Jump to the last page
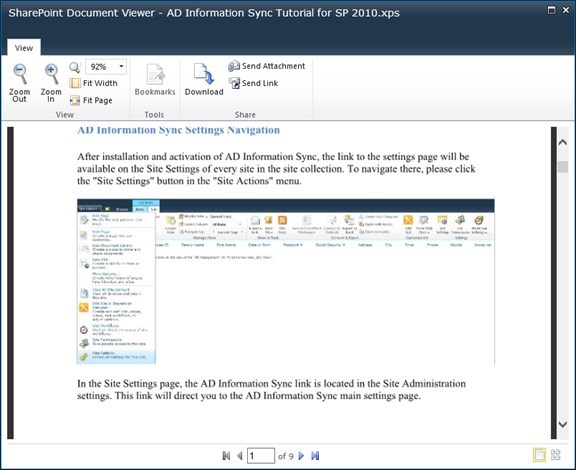Viewport: 576px width, 470px height. point(315,456)
